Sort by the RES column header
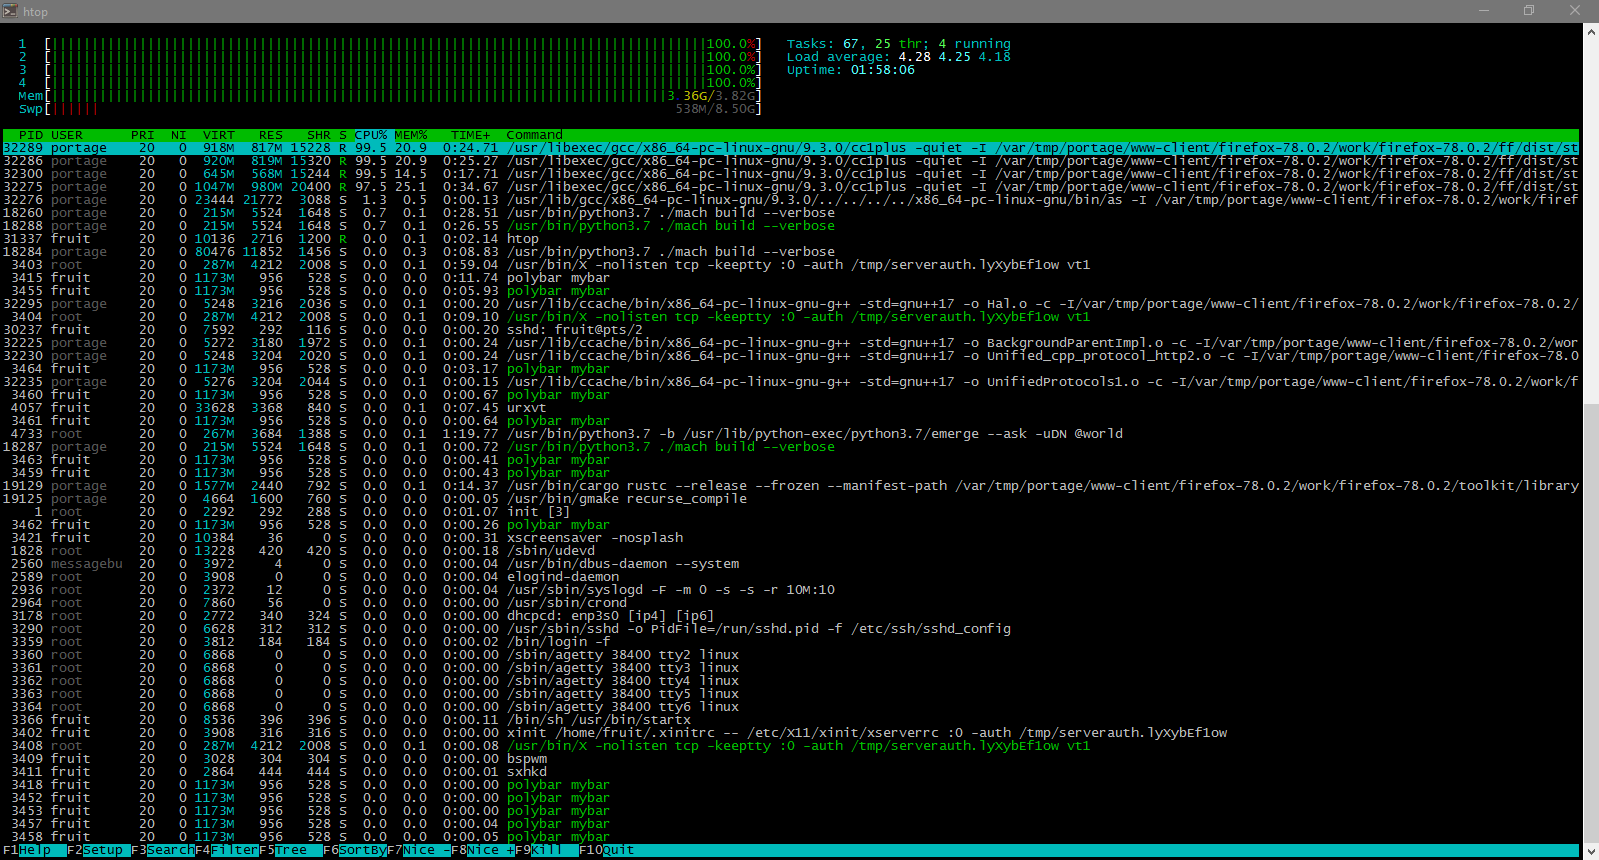Image resolution: width=1599 pixels, height=860 pixels. tap(271, 135)
